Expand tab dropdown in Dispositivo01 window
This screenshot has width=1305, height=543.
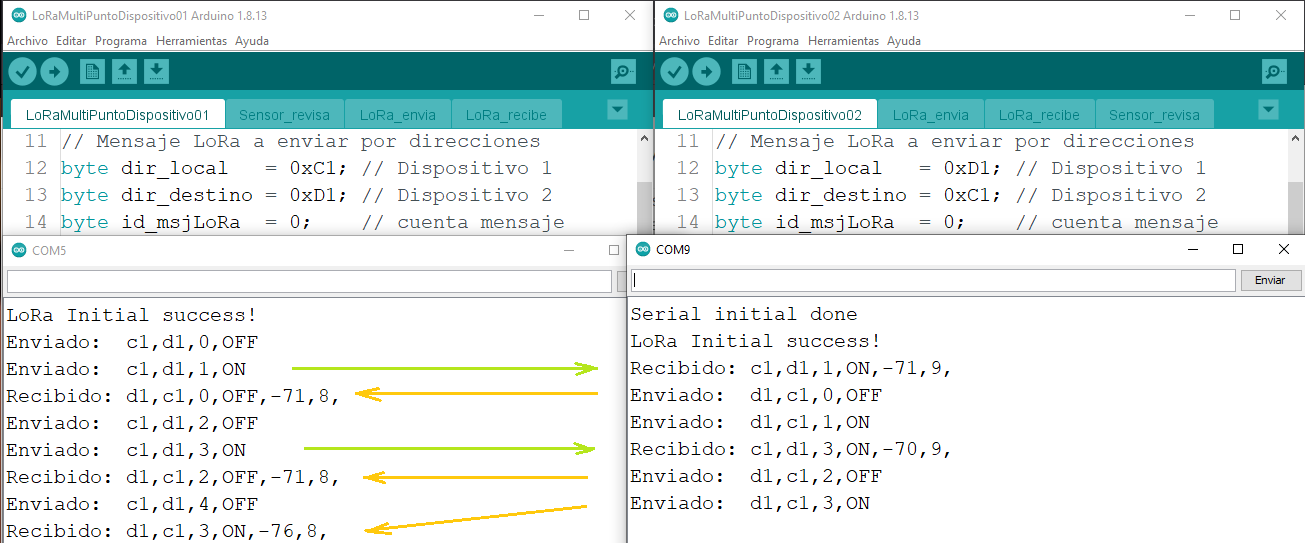[617, 109]
